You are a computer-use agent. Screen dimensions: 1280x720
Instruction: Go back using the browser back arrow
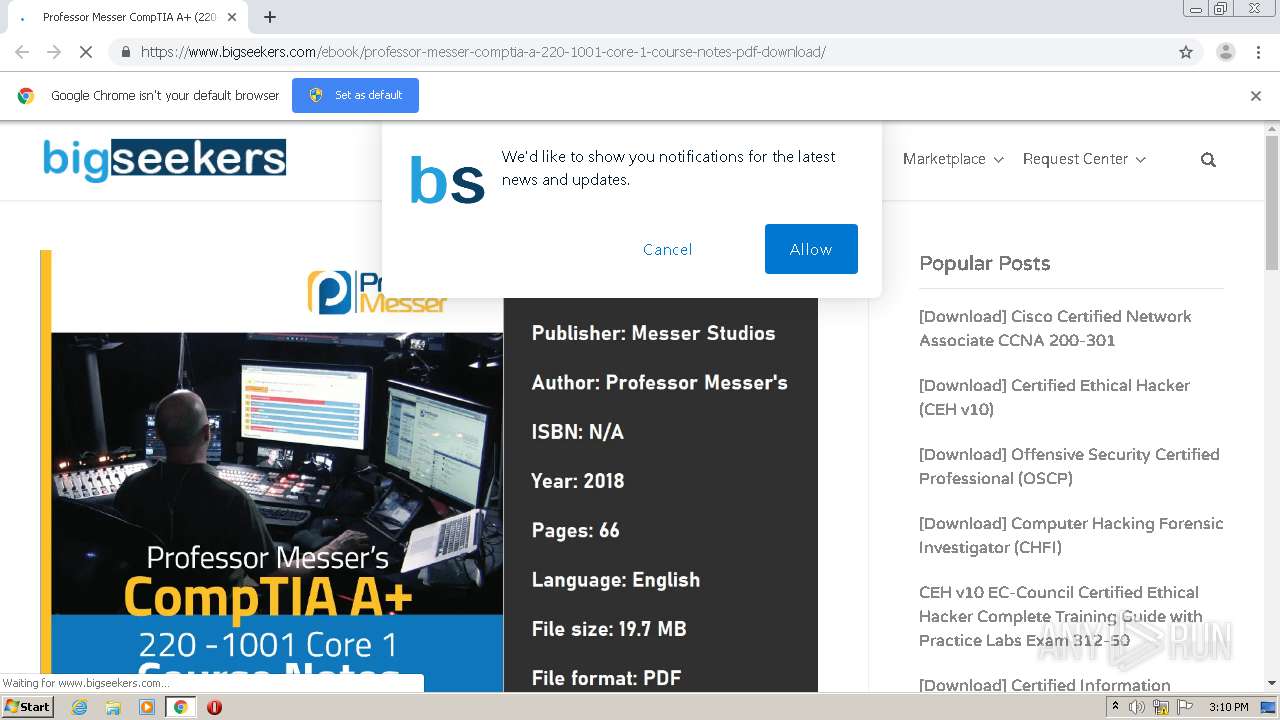point(22,52)
